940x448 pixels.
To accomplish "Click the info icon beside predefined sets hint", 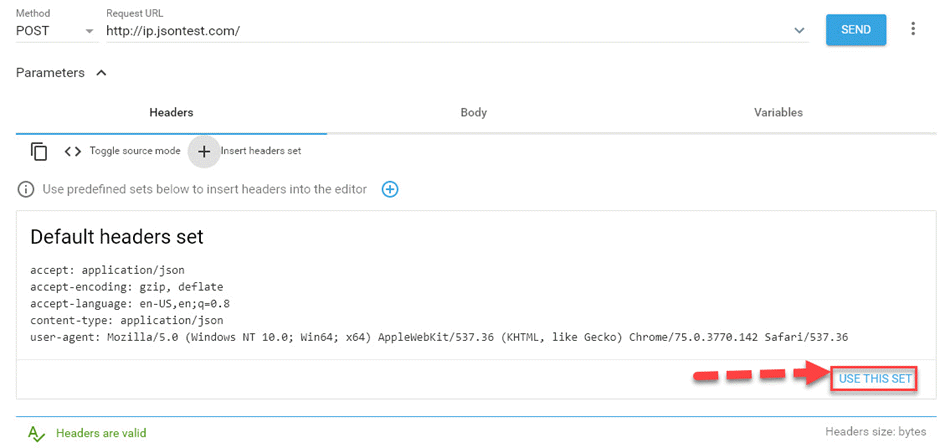I will (26, 189).
